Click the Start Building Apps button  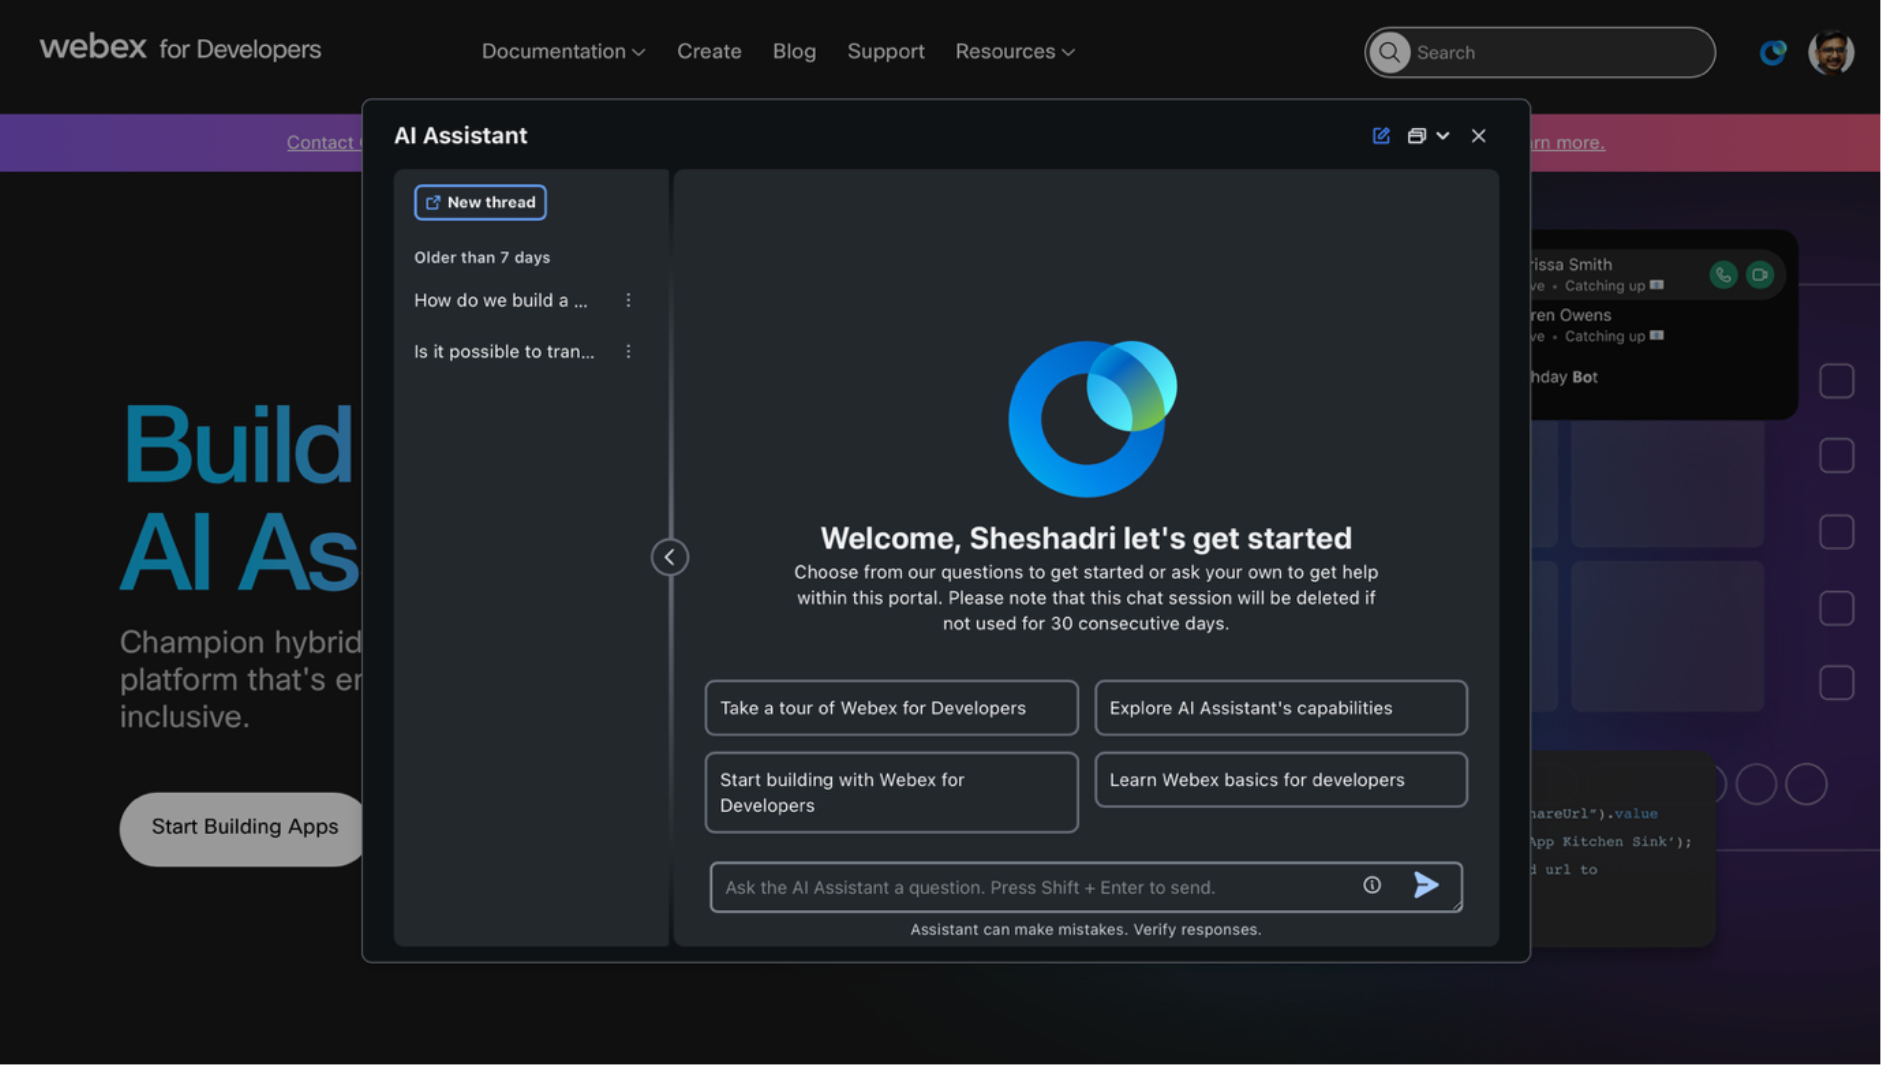click(245, 828)
